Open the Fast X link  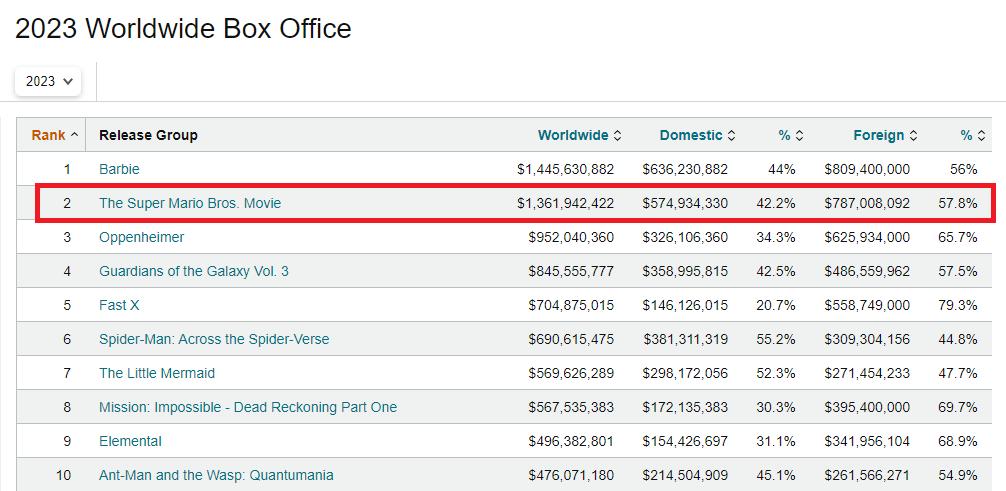(126, 305)
